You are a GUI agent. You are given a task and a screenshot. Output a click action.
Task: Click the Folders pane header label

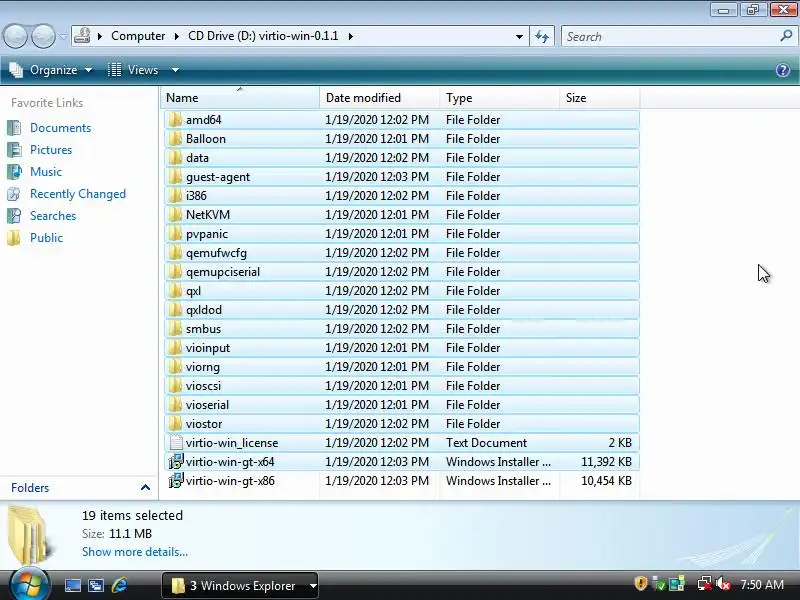[30, 488]
